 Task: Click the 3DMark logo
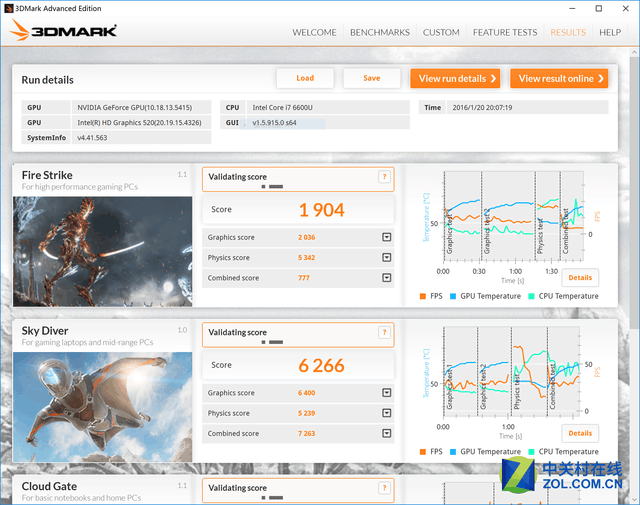click(63, 31)
